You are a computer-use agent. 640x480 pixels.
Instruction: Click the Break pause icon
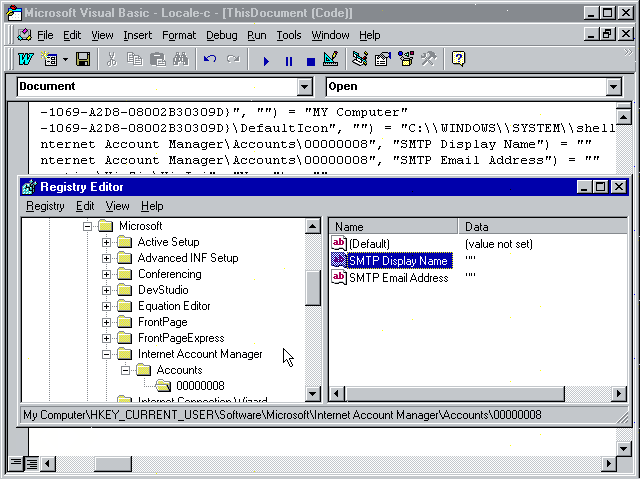click(289, 61)
